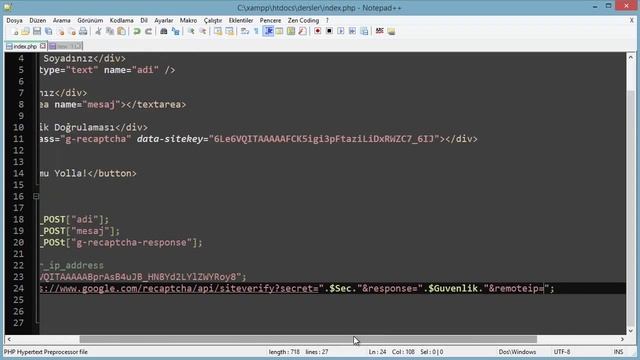Screen dimensions: 640x360
Task: Print the file using the printer icon
Action: tap(83, 31)
